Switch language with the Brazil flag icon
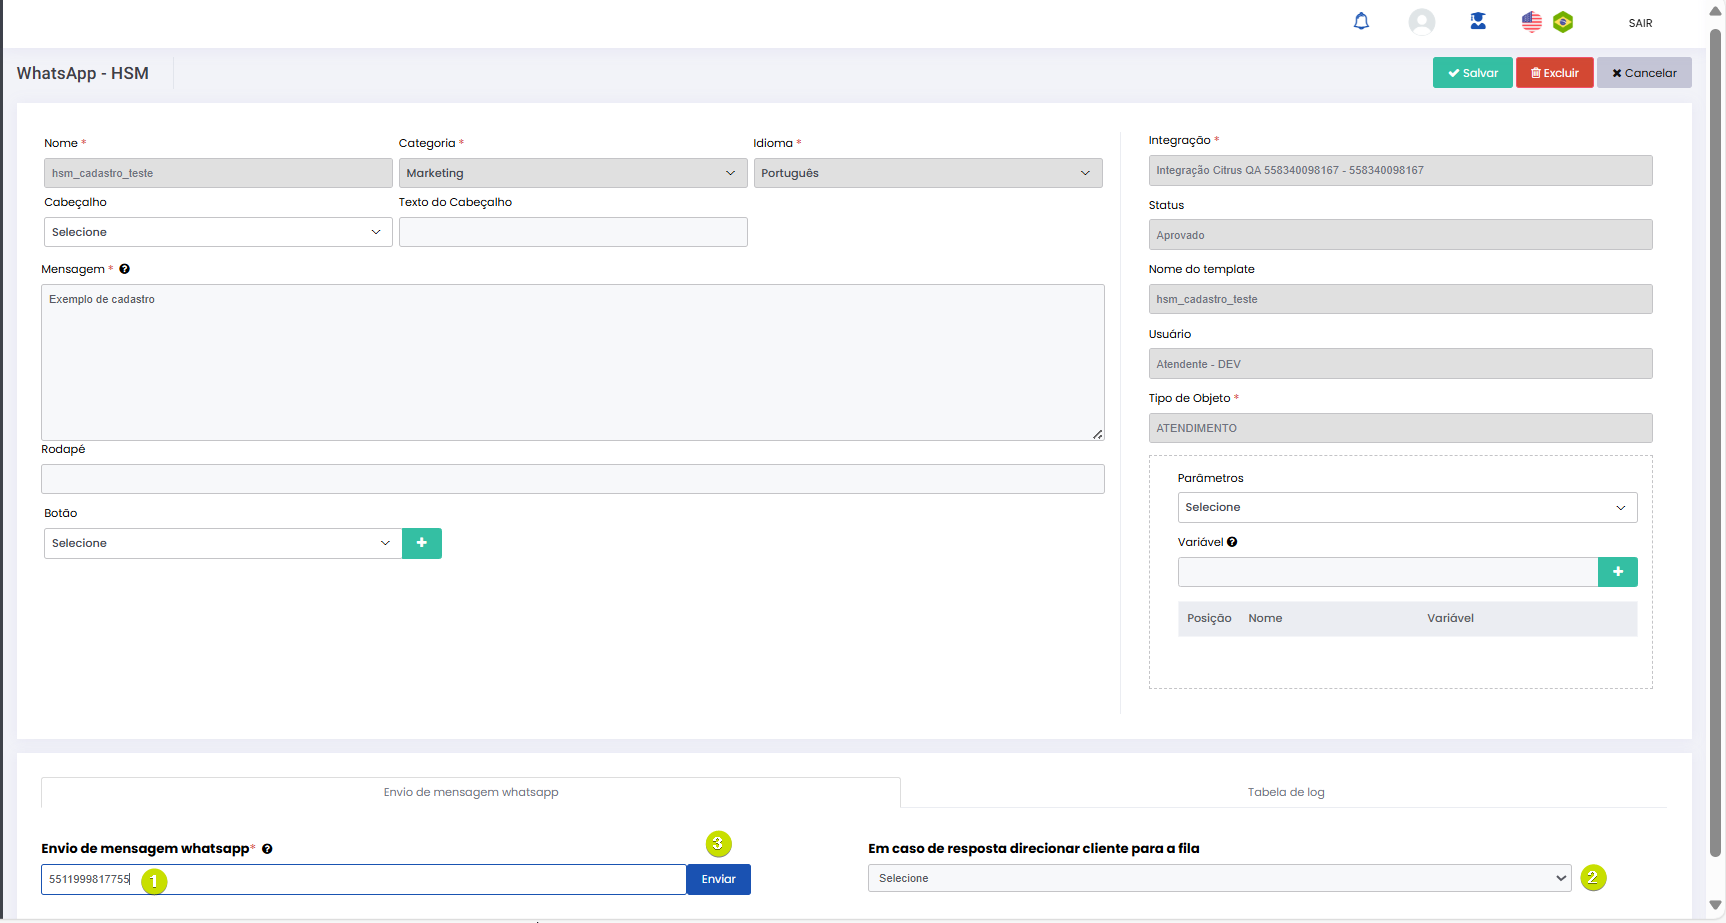The image size is (1726, 923). click(1563, 22)
